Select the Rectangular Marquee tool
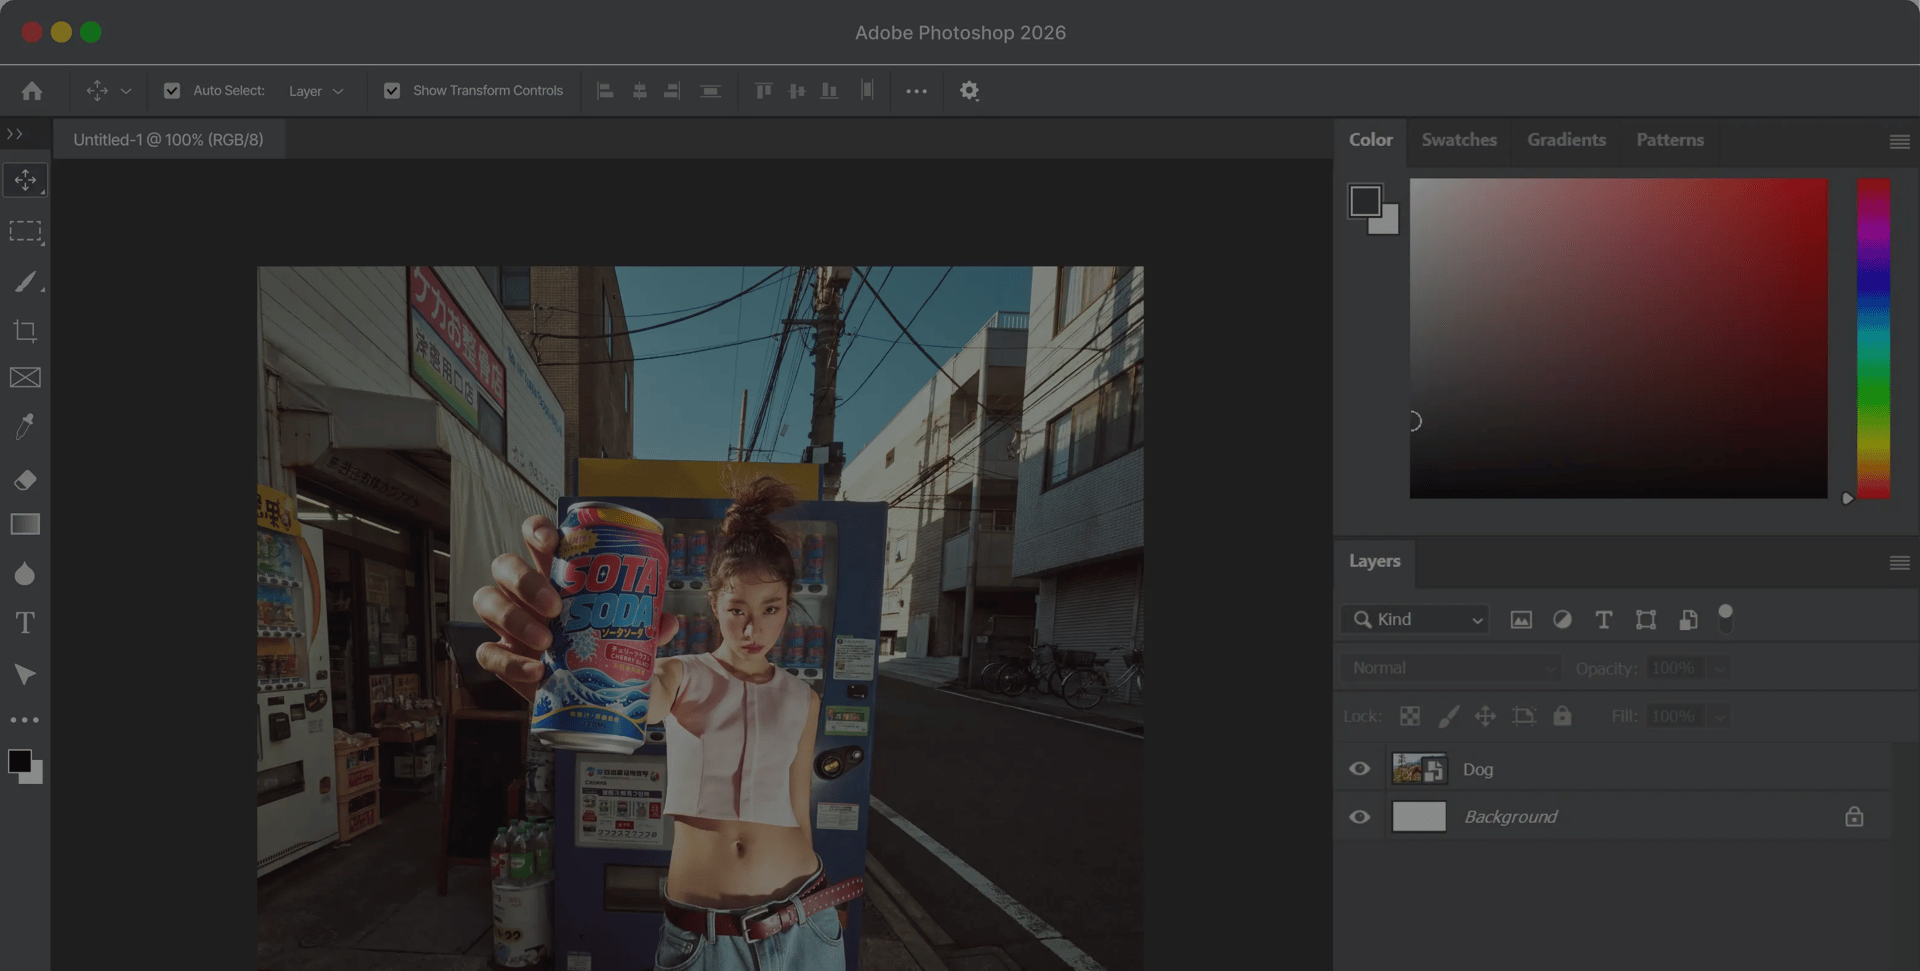The height and width of the screenshot is (971, 1920). 25,232
